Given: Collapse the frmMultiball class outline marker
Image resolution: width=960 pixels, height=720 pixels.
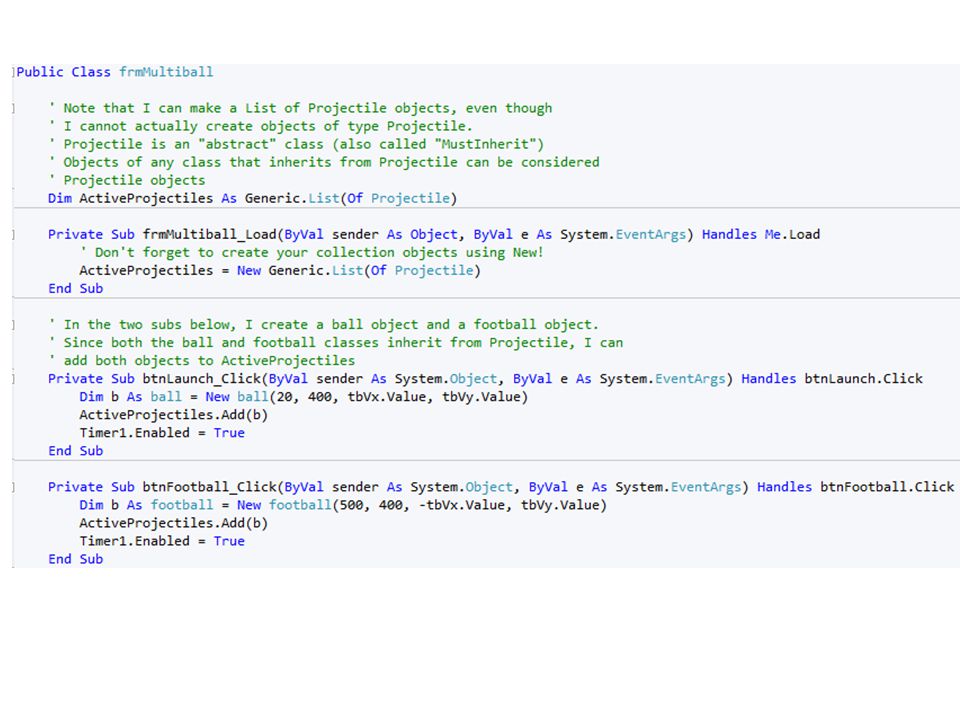Looking at the screenshot, I should coord(13,72).
